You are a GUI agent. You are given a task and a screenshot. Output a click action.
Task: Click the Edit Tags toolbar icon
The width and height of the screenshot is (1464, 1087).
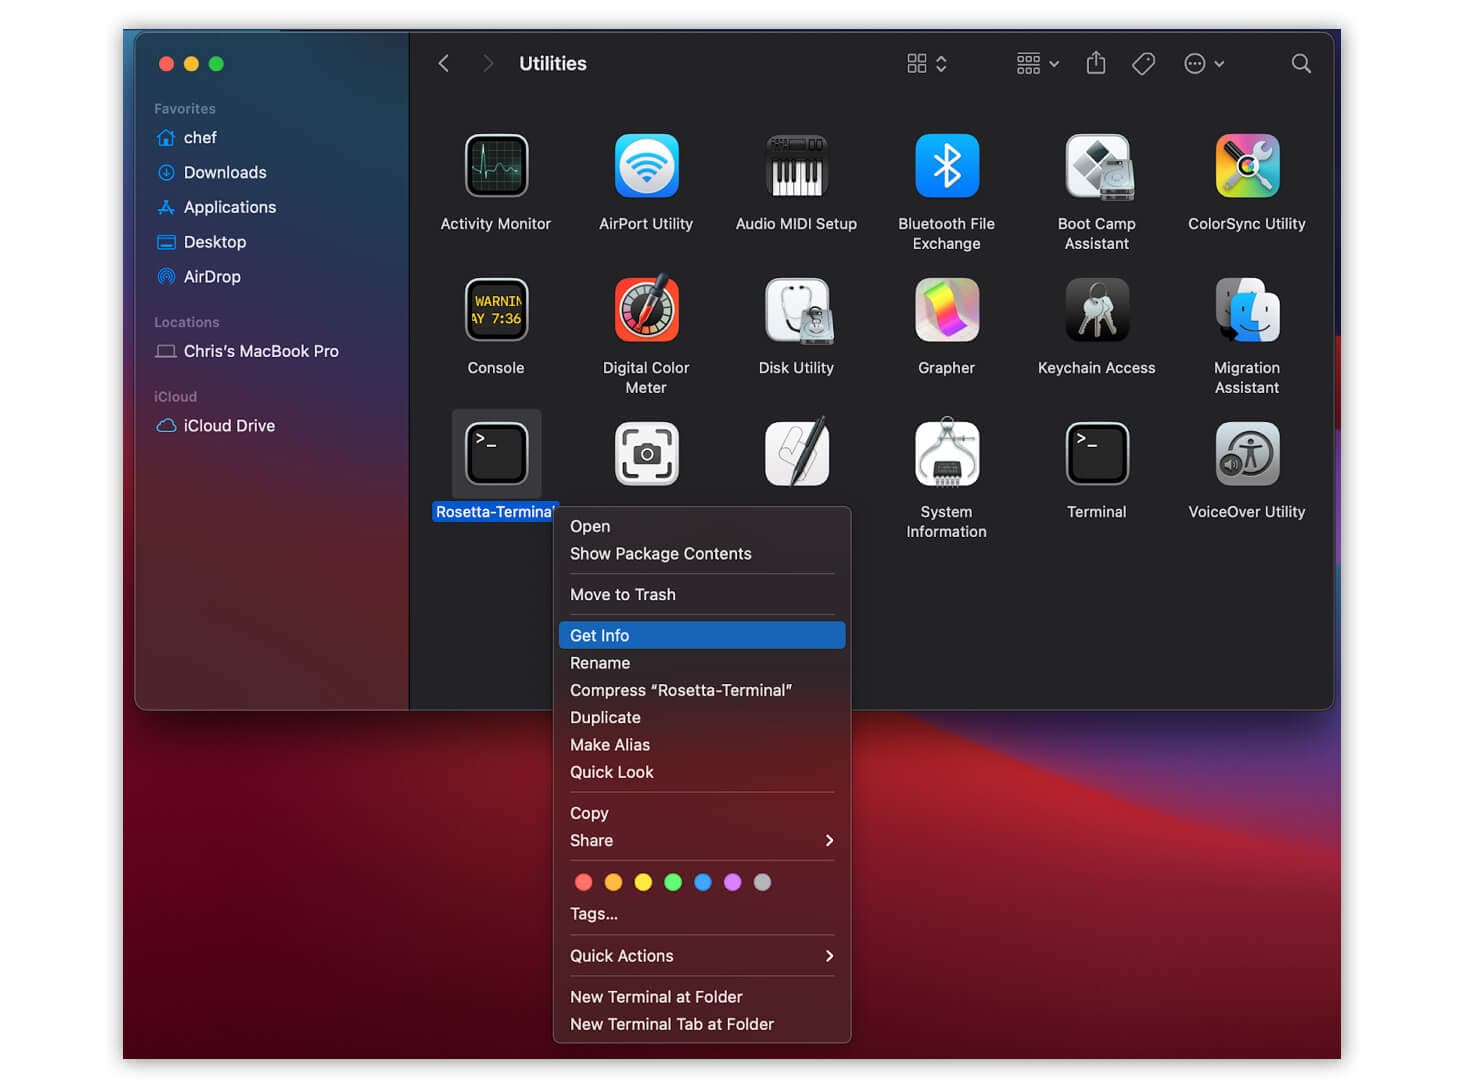click(x=1143, y=63)
